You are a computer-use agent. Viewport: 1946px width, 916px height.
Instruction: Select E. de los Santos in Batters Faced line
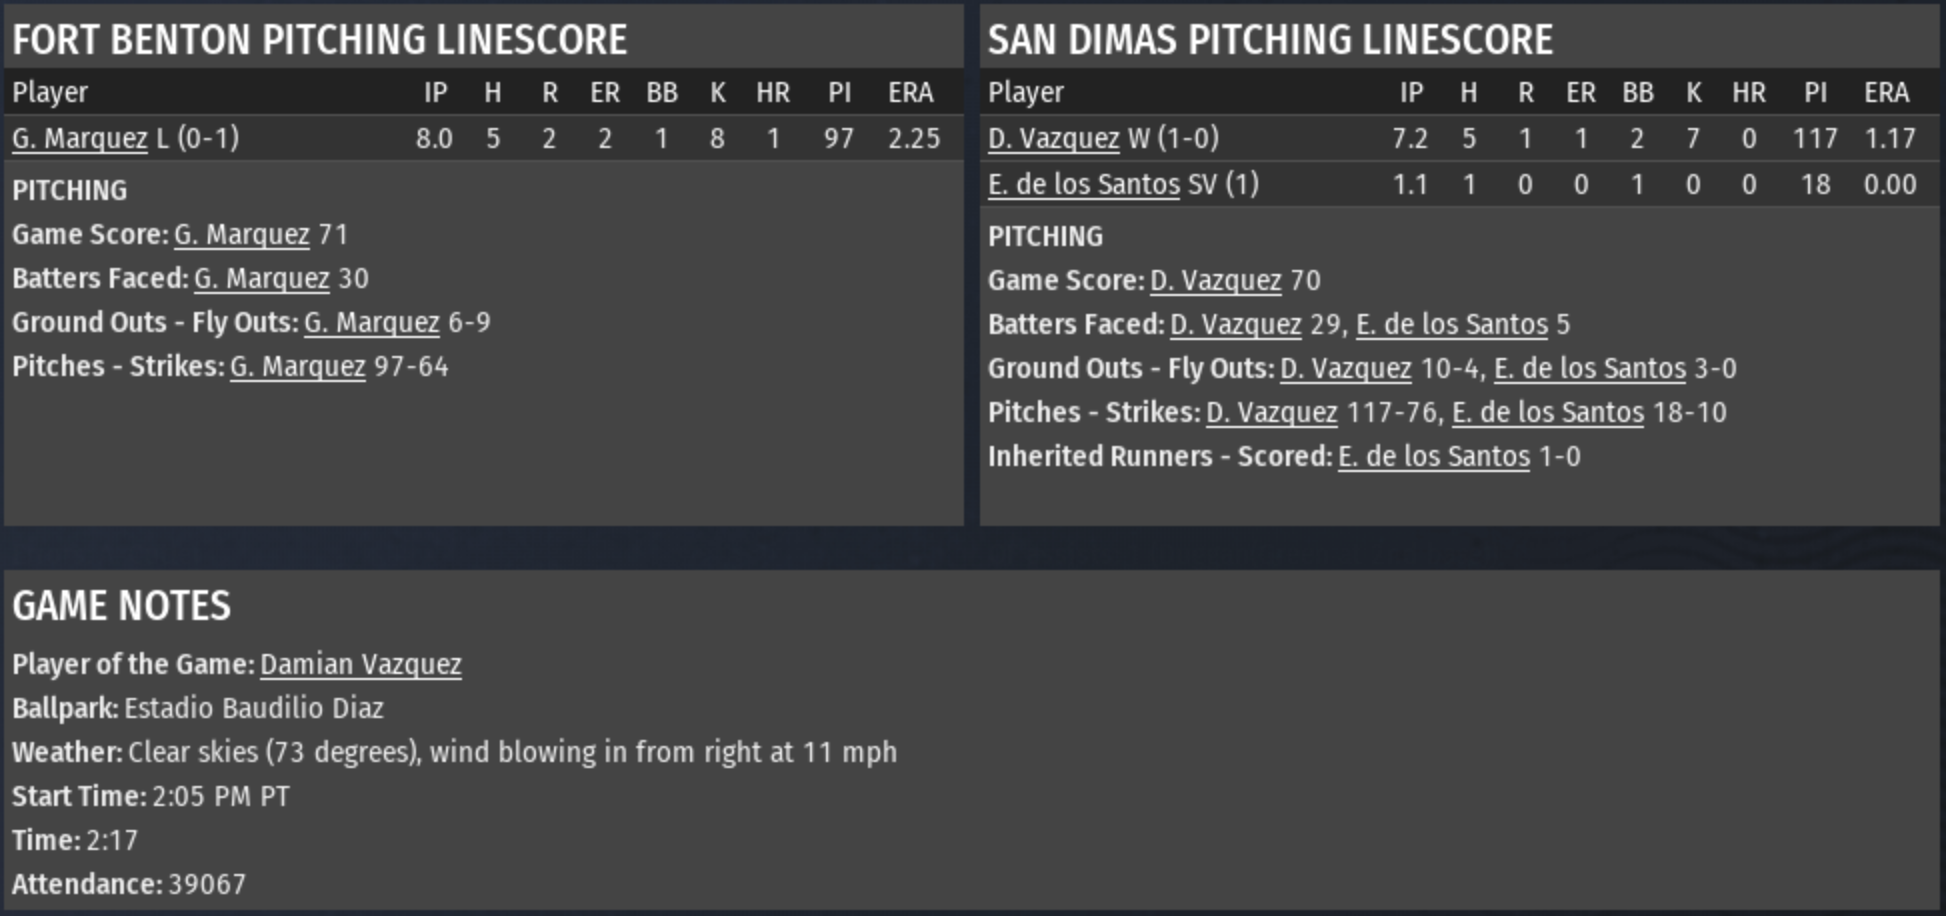pos(1451,324)
